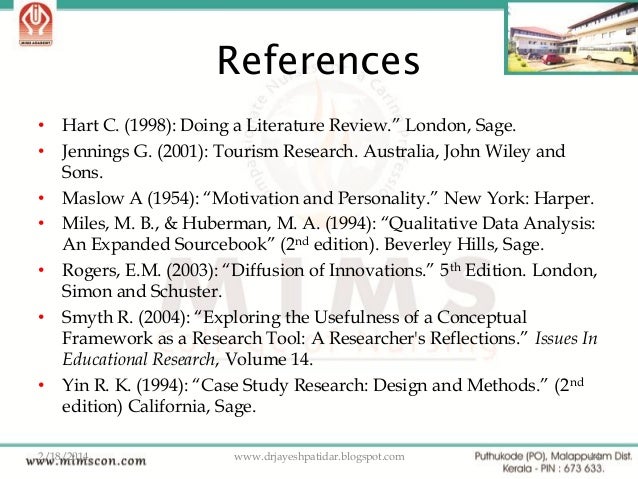Open the www.mimscon.com link
This screenshot has width=638, height=479.
click(86, 461)
